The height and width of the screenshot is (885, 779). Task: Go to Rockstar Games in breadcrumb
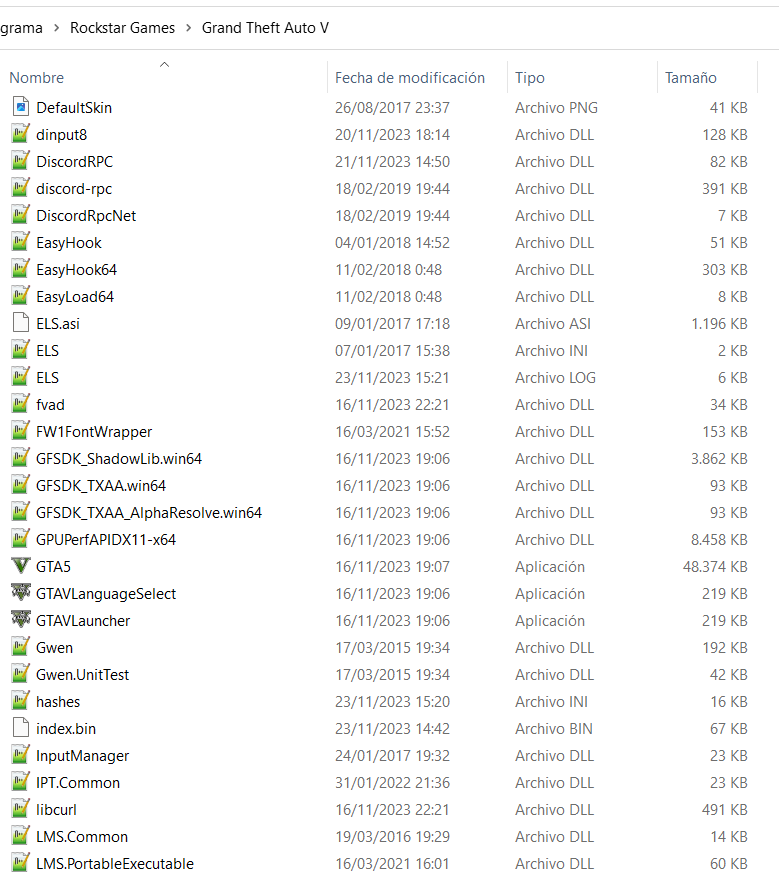point(122,28)
